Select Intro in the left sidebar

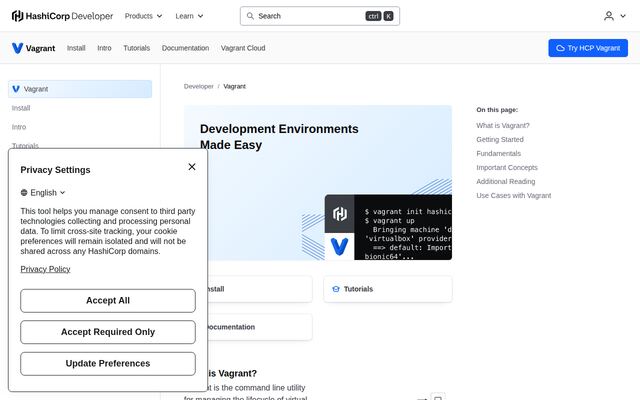tap(19, 127)
